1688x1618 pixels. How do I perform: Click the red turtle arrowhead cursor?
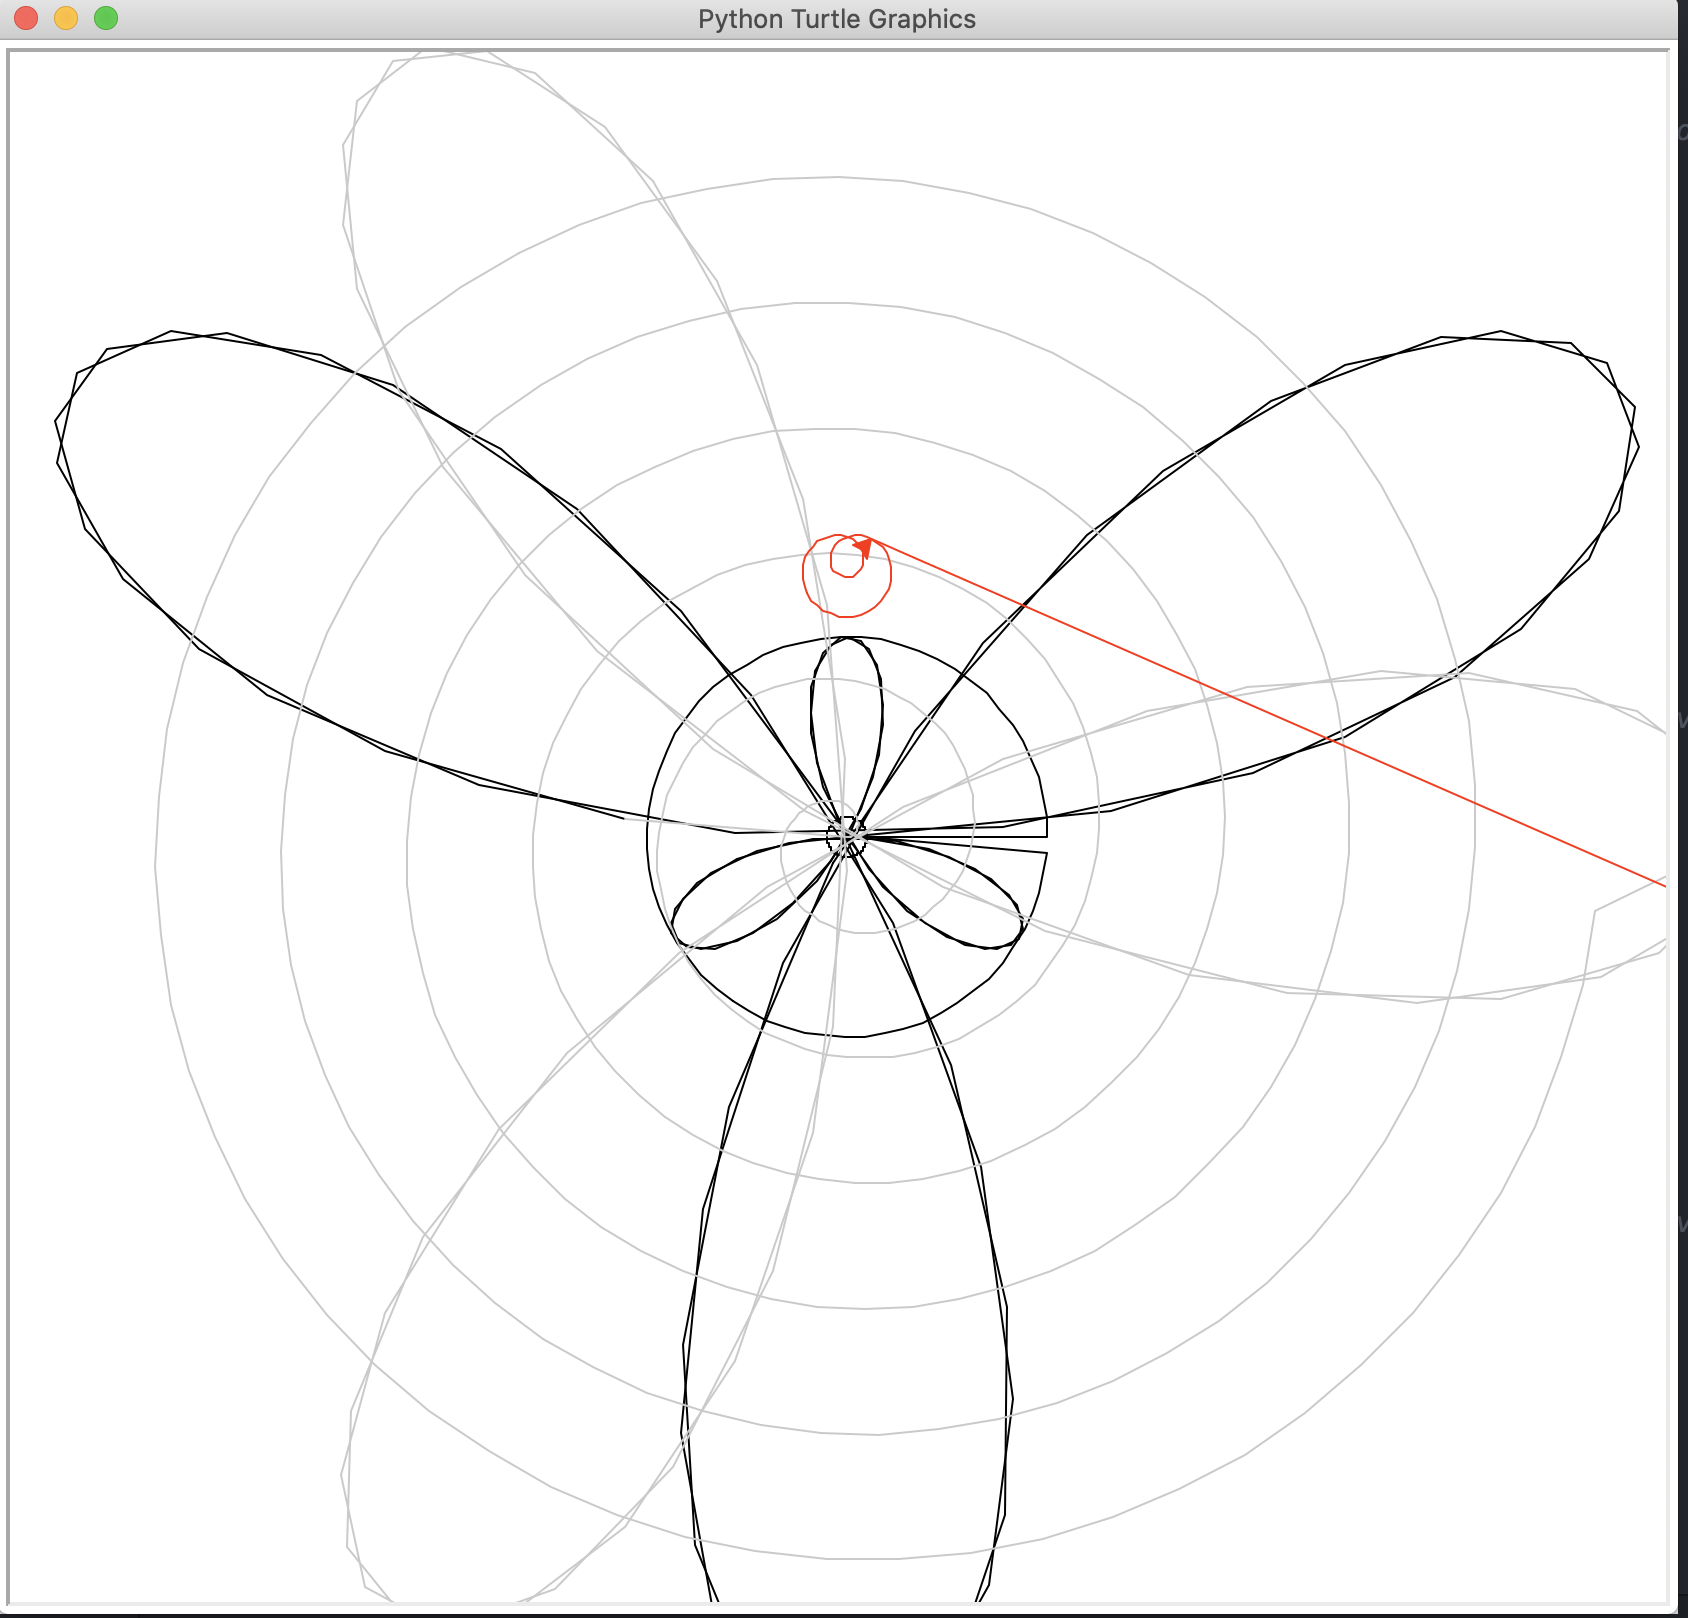pos(863,547)
